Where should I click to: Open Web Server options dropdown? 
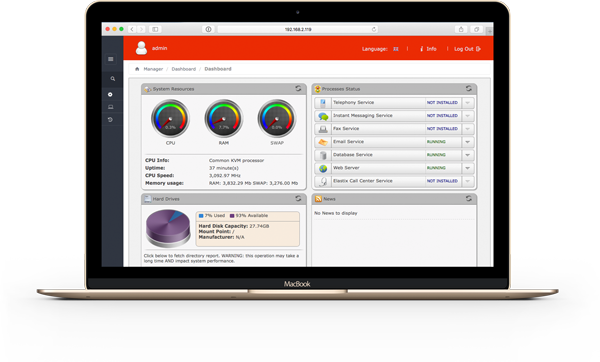click(468, 168)
